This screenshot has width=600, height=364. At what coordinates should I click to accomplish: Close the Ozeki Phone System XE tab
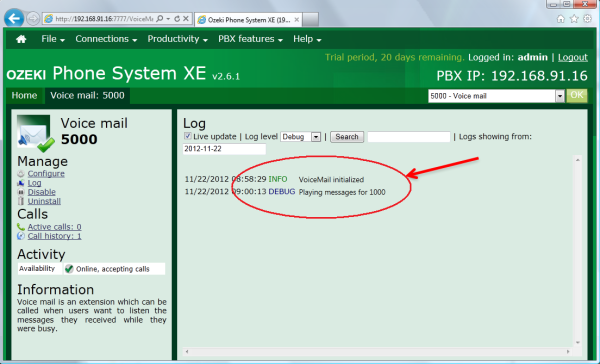(297, 20)
